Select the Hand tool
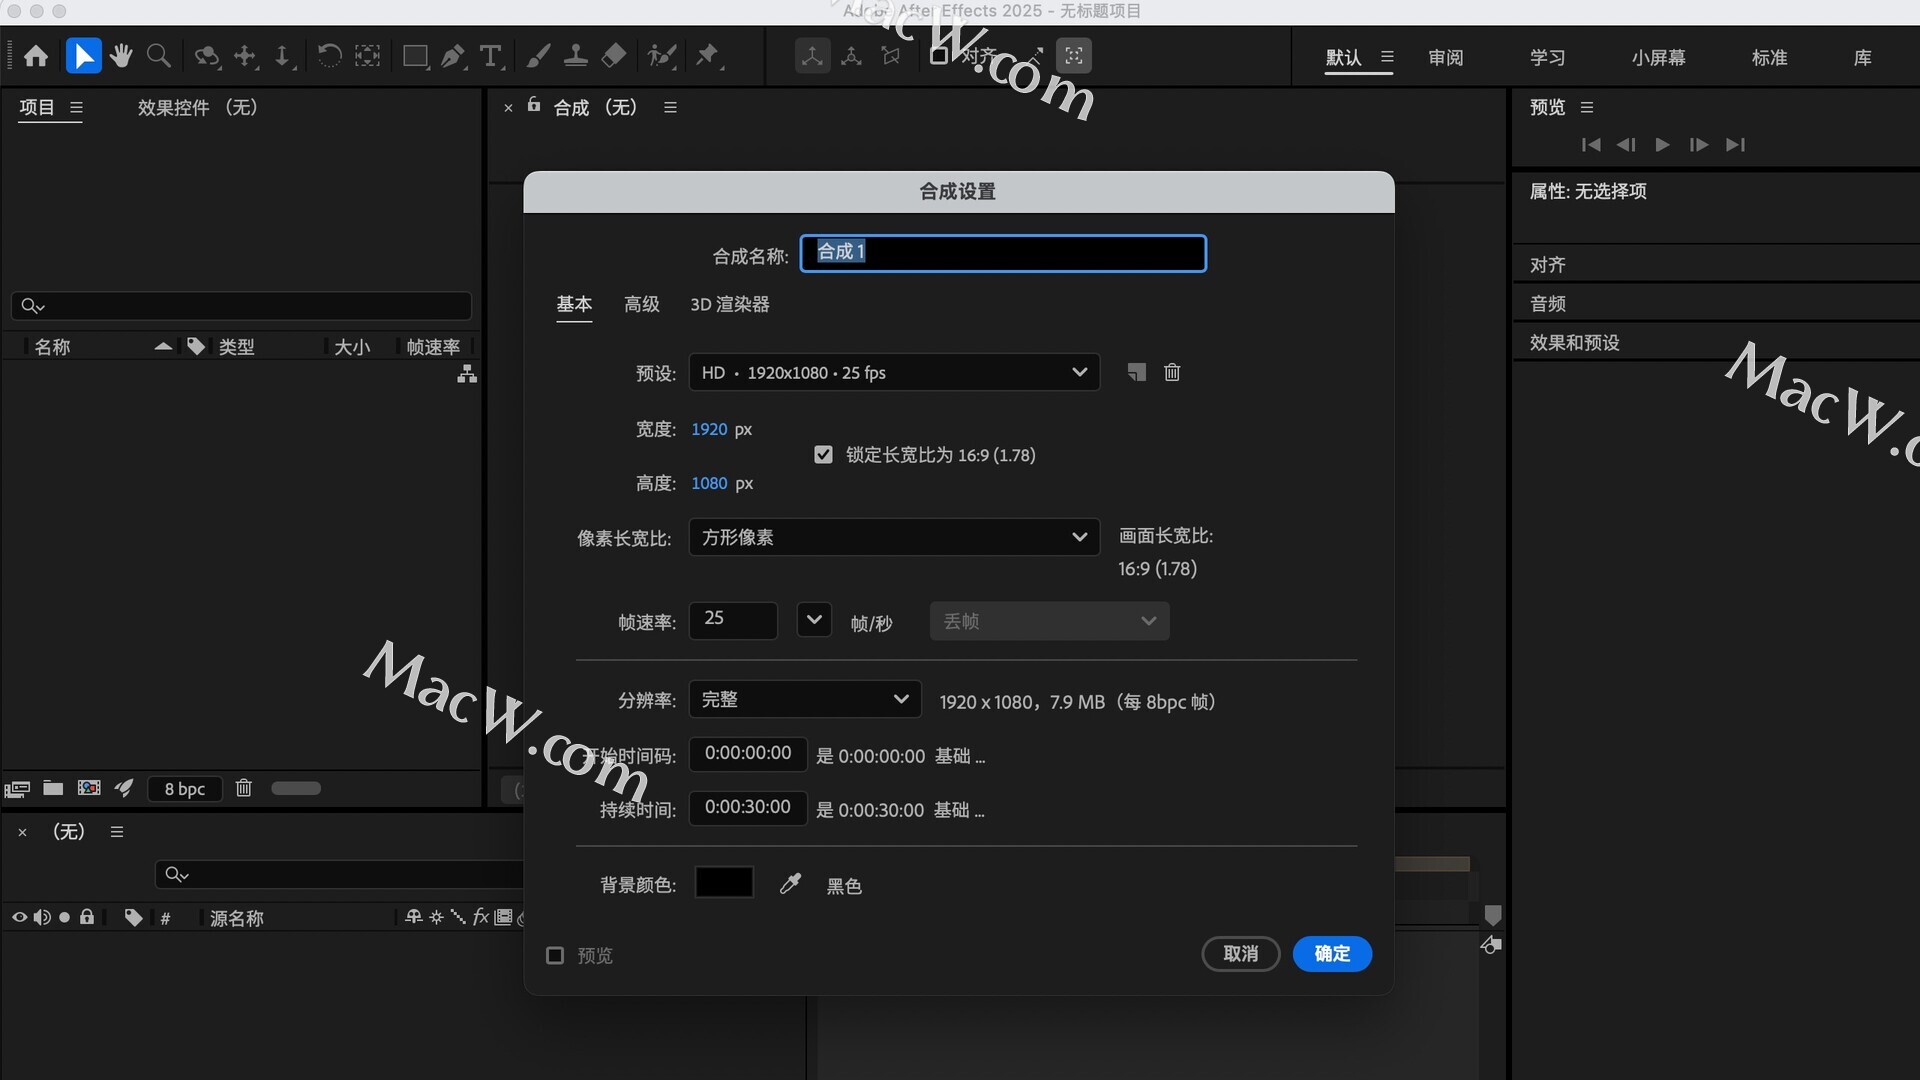1920x1080 pixels. (121, 56)
